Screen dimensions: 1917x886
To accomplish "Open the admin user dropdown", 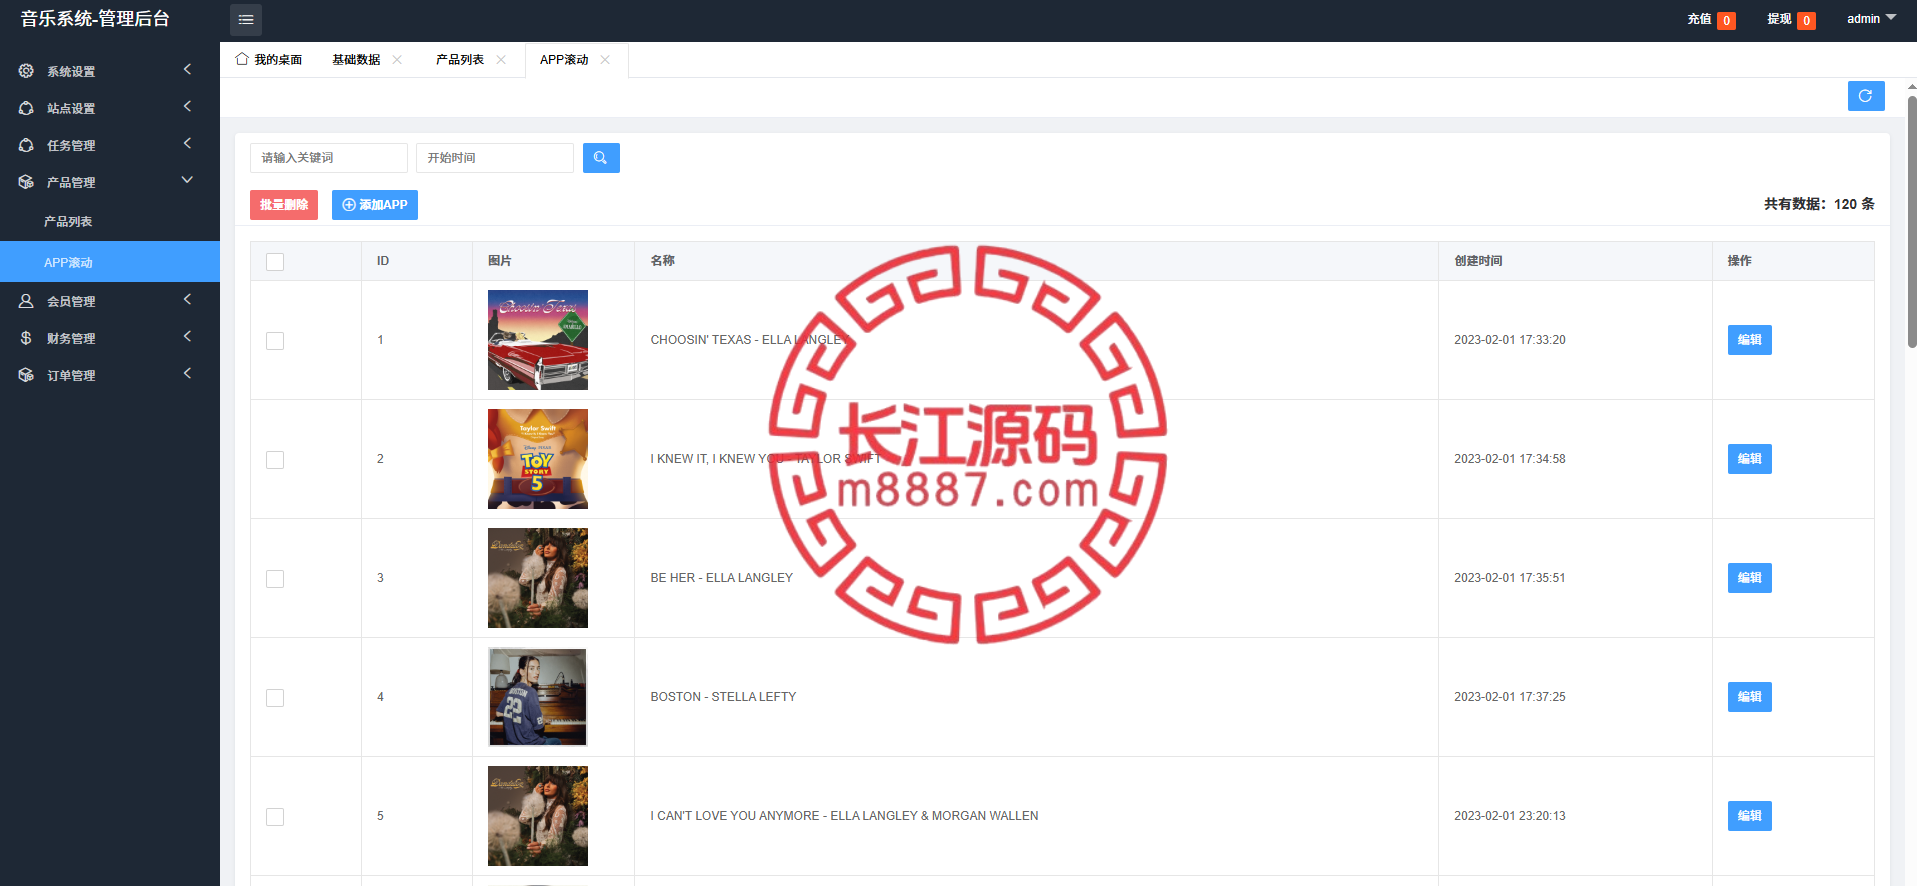I will [1871, 19].
